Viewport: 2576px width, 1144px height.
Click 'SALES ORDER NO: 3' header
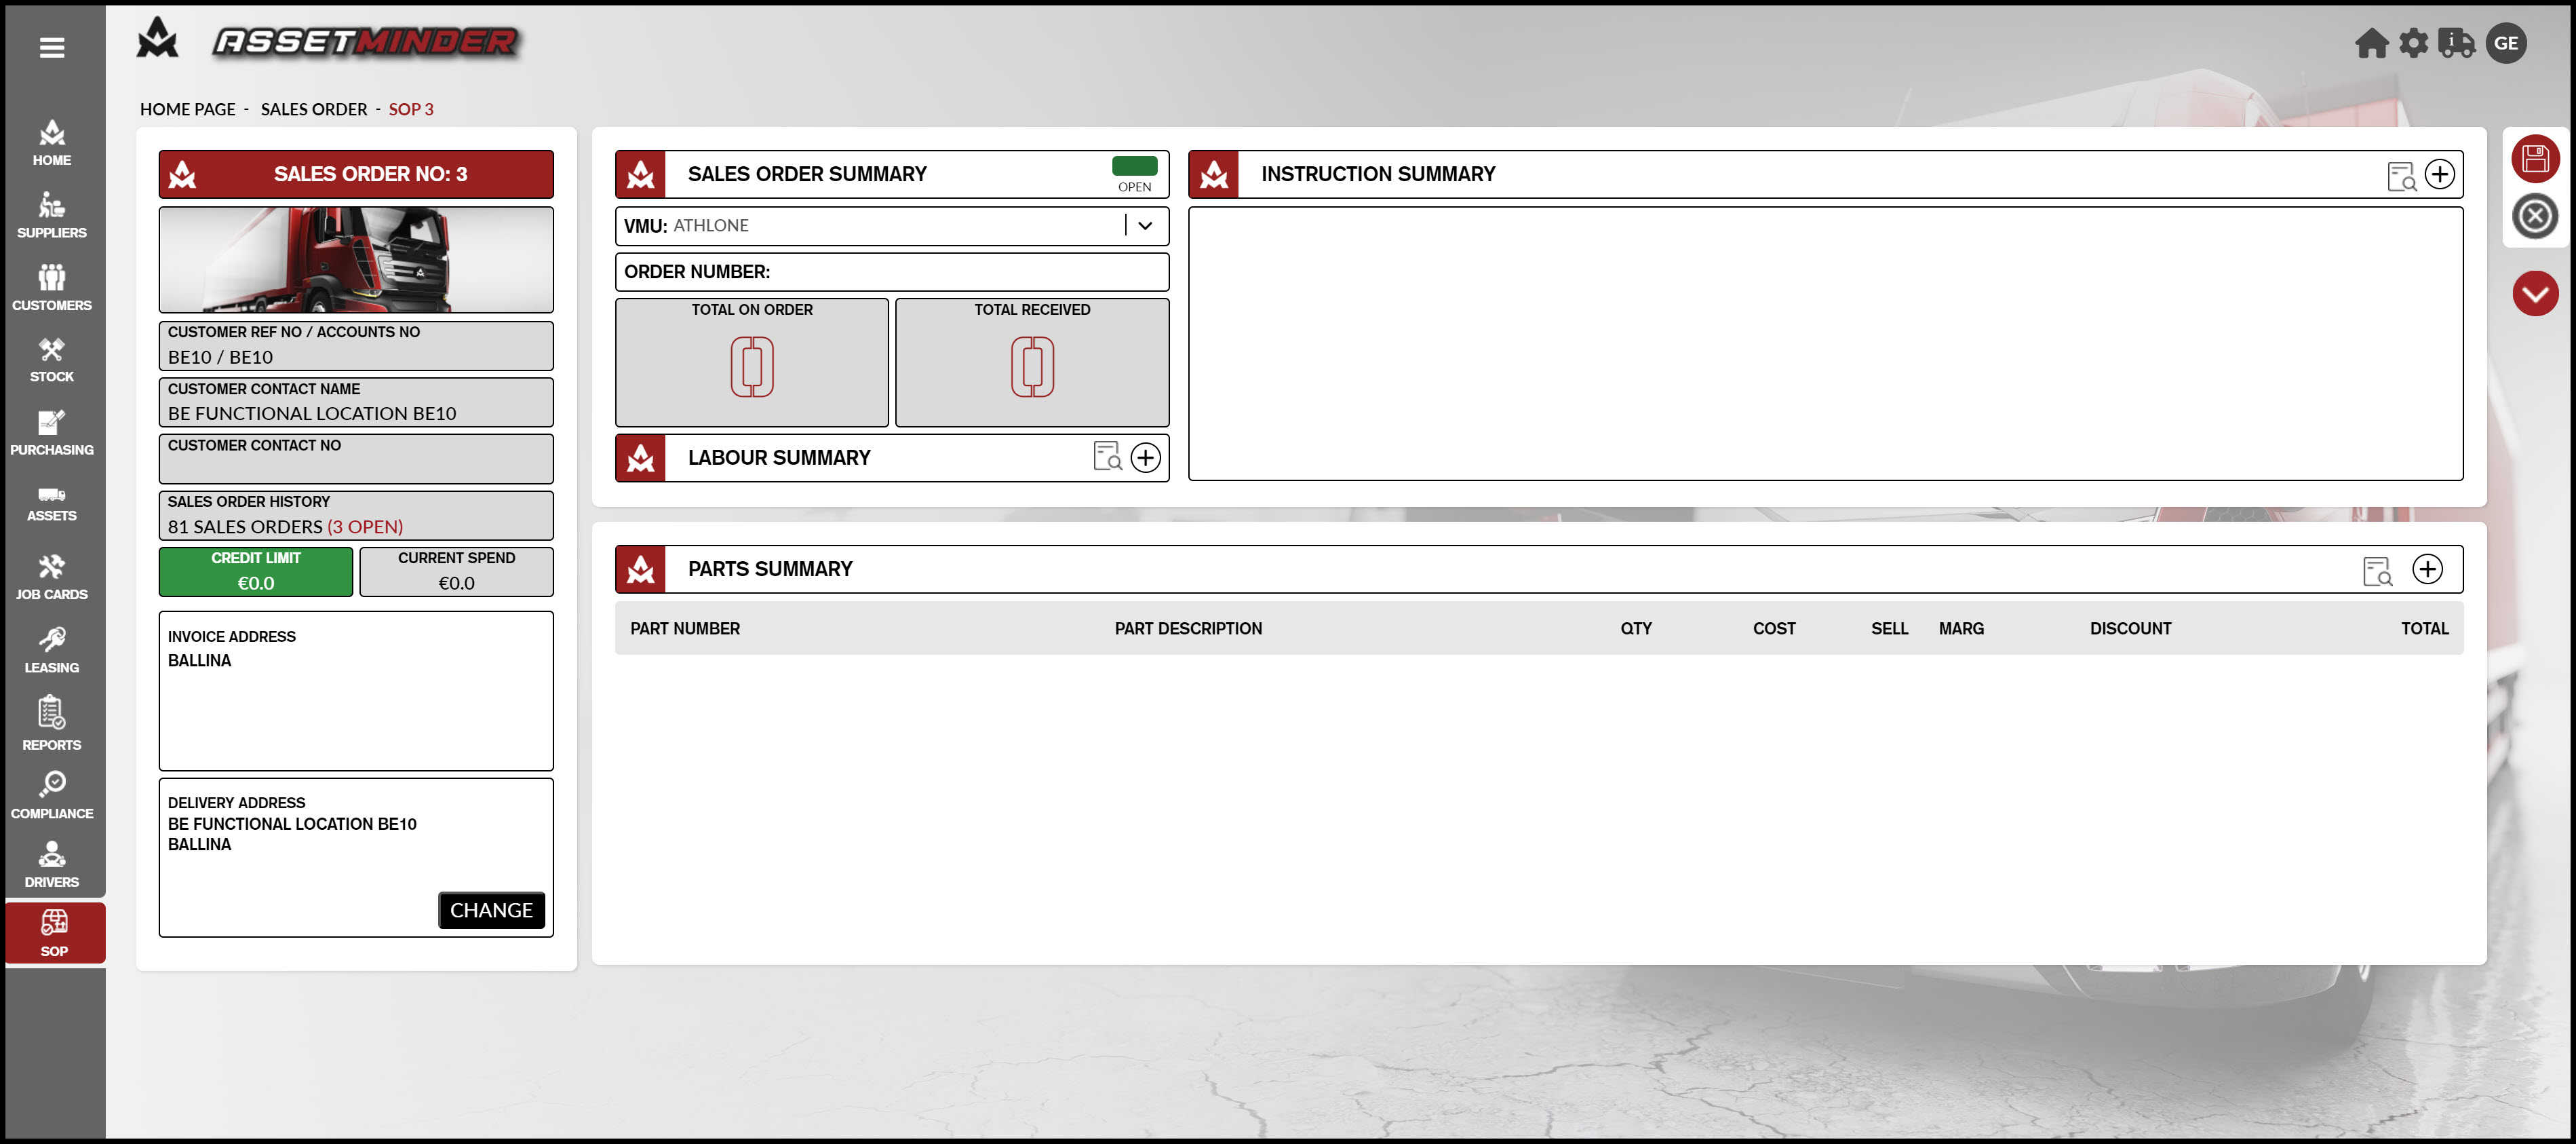356,174
